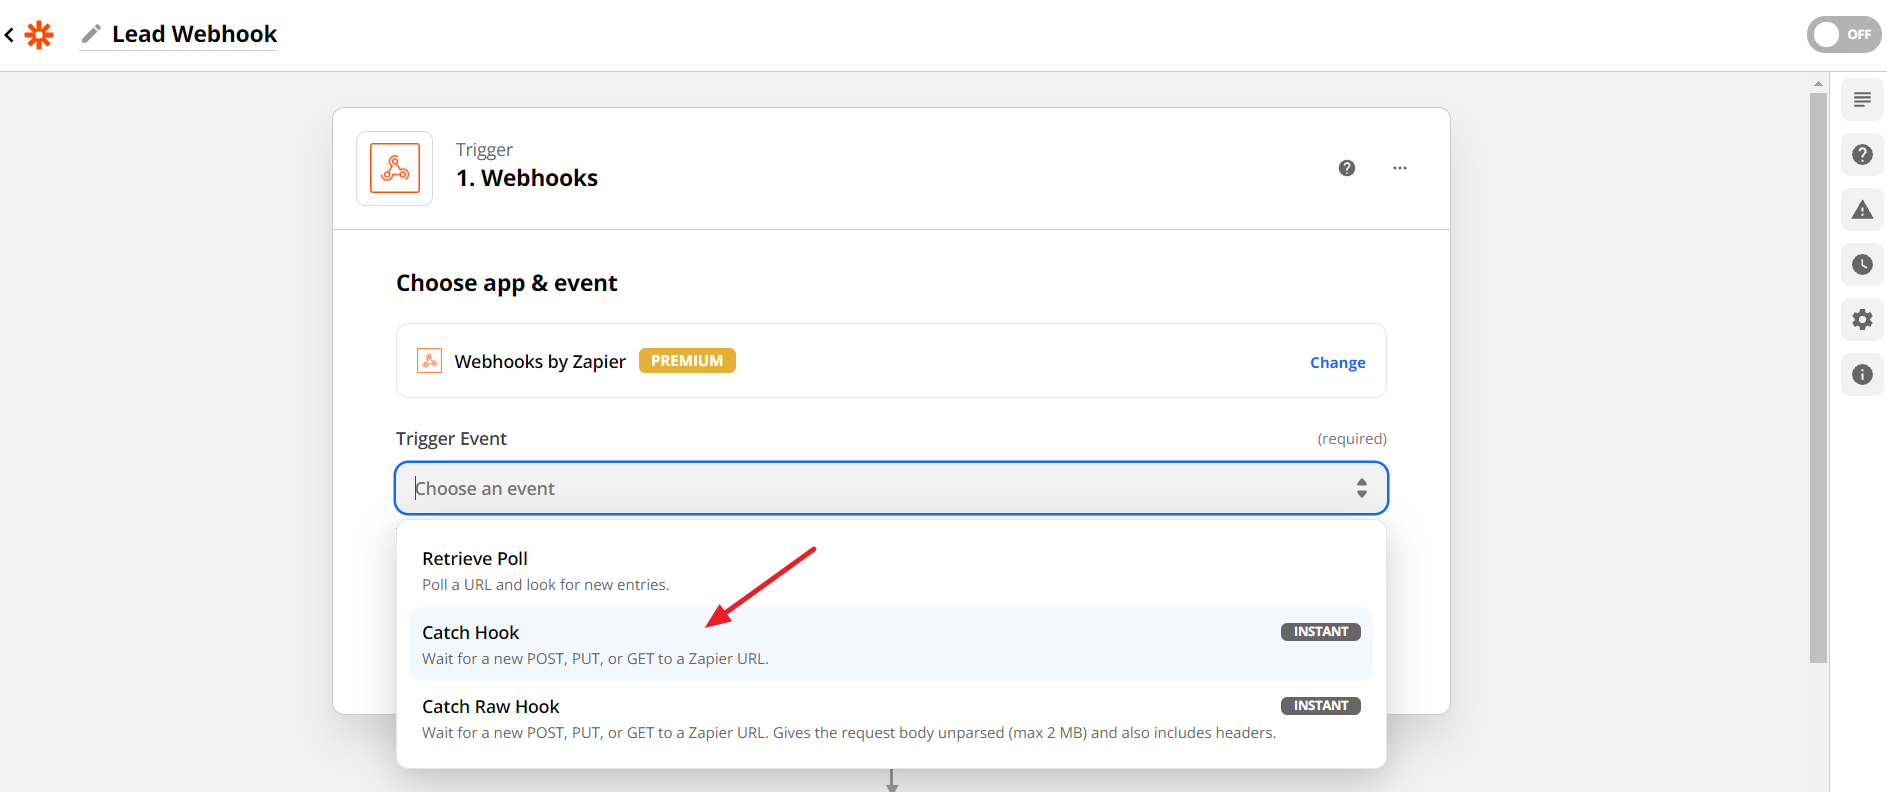Toggle the event dropdown arrows
The width and height of the screenshot is (1887, 792).
(1361, 488)
